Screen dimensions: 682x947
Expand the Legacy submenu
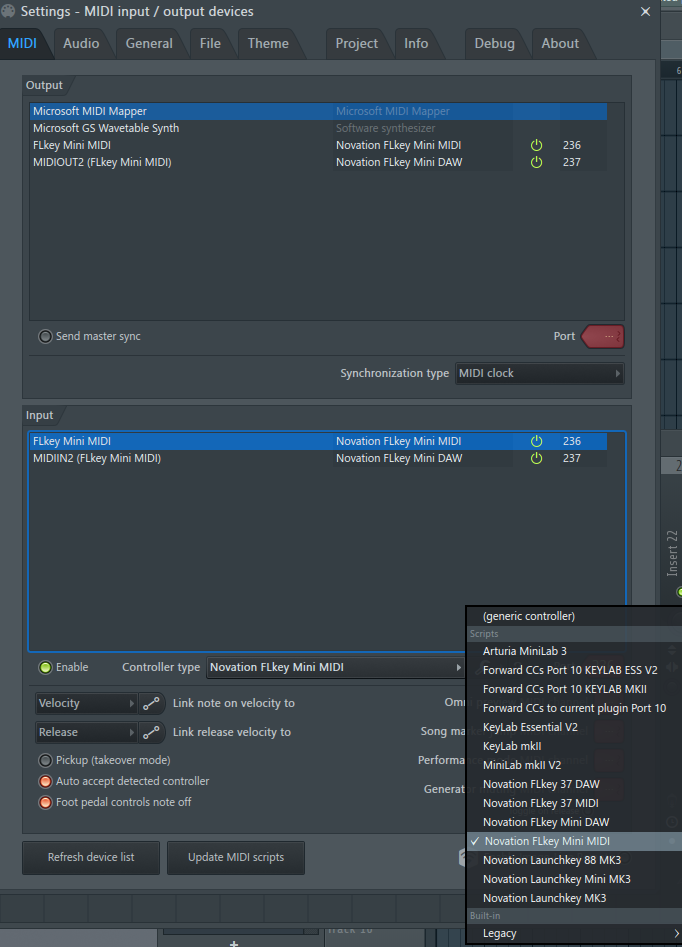pyautogui.click(x=574, y=933)
